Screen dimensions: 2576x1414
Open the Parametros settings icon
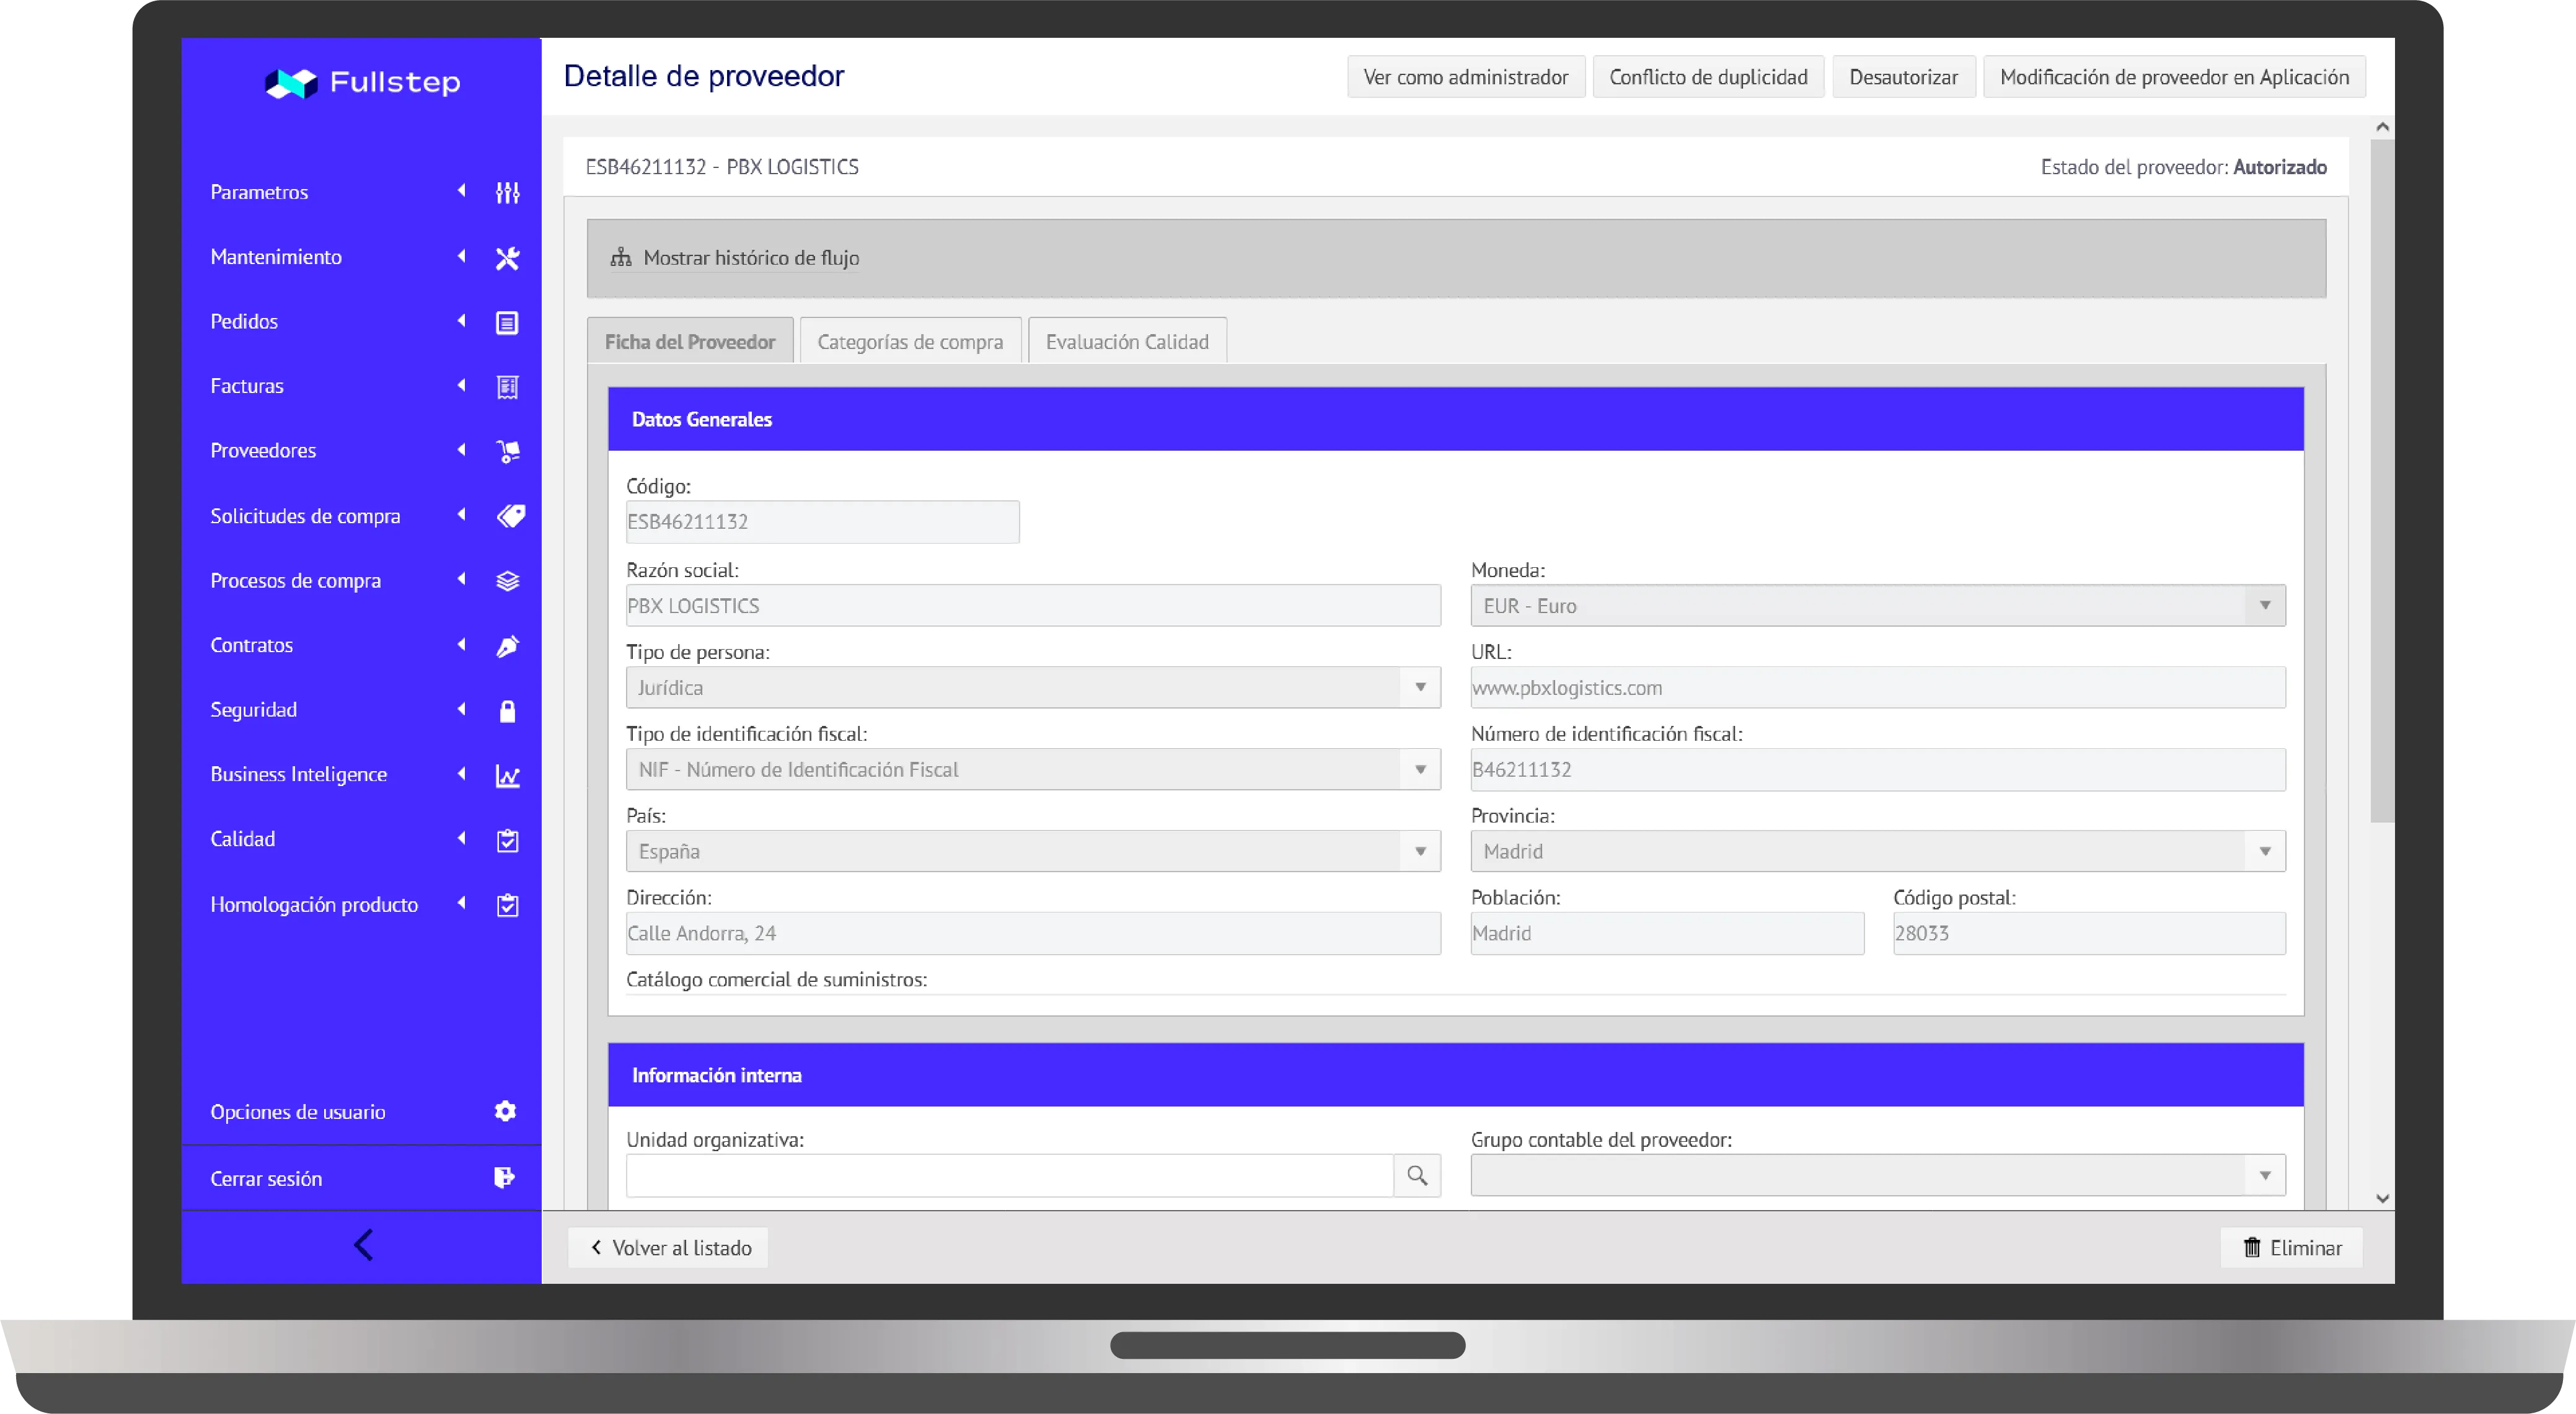(x=508, y=193)
